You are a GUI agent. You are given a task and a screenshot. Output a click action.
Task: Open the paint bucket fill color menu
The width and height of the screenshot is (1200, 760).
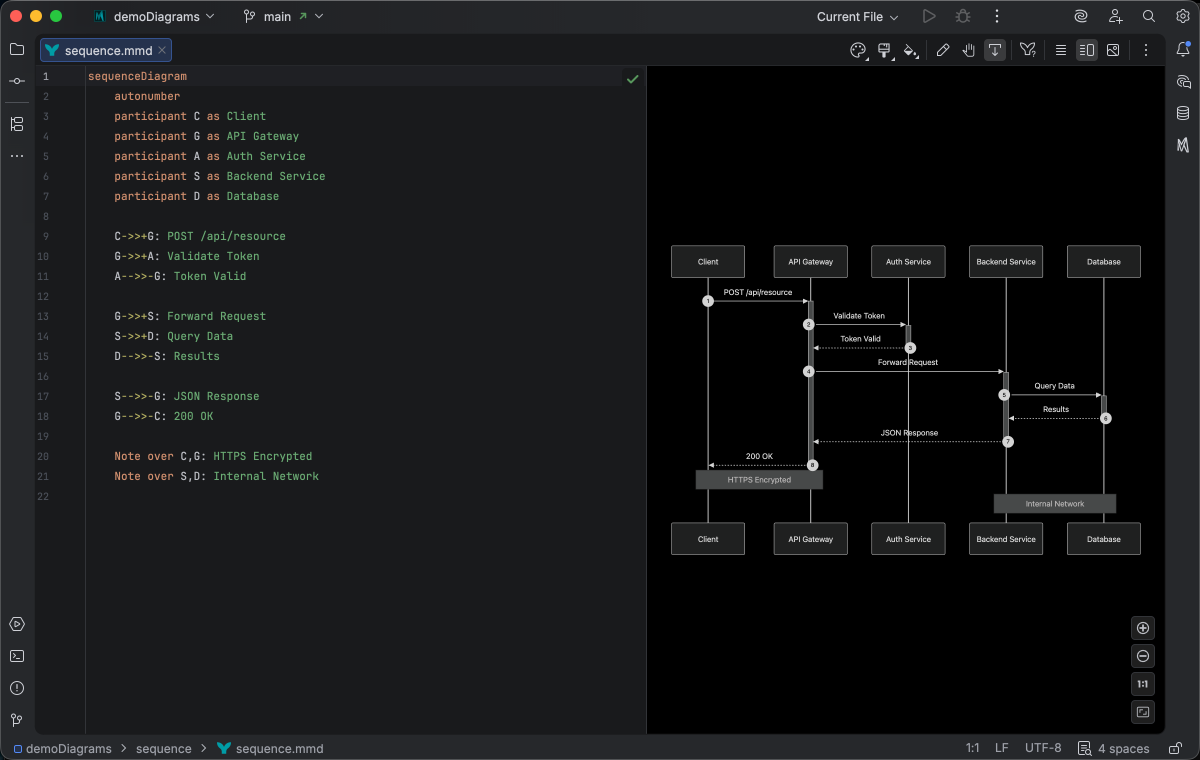pos(910,50)
